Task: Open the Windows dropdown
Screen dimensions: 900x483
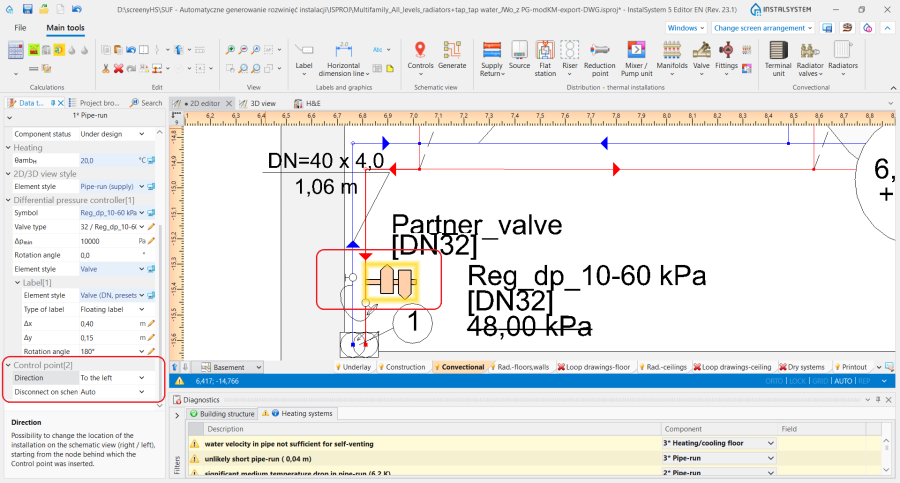Action: click(x=686, y=28)
